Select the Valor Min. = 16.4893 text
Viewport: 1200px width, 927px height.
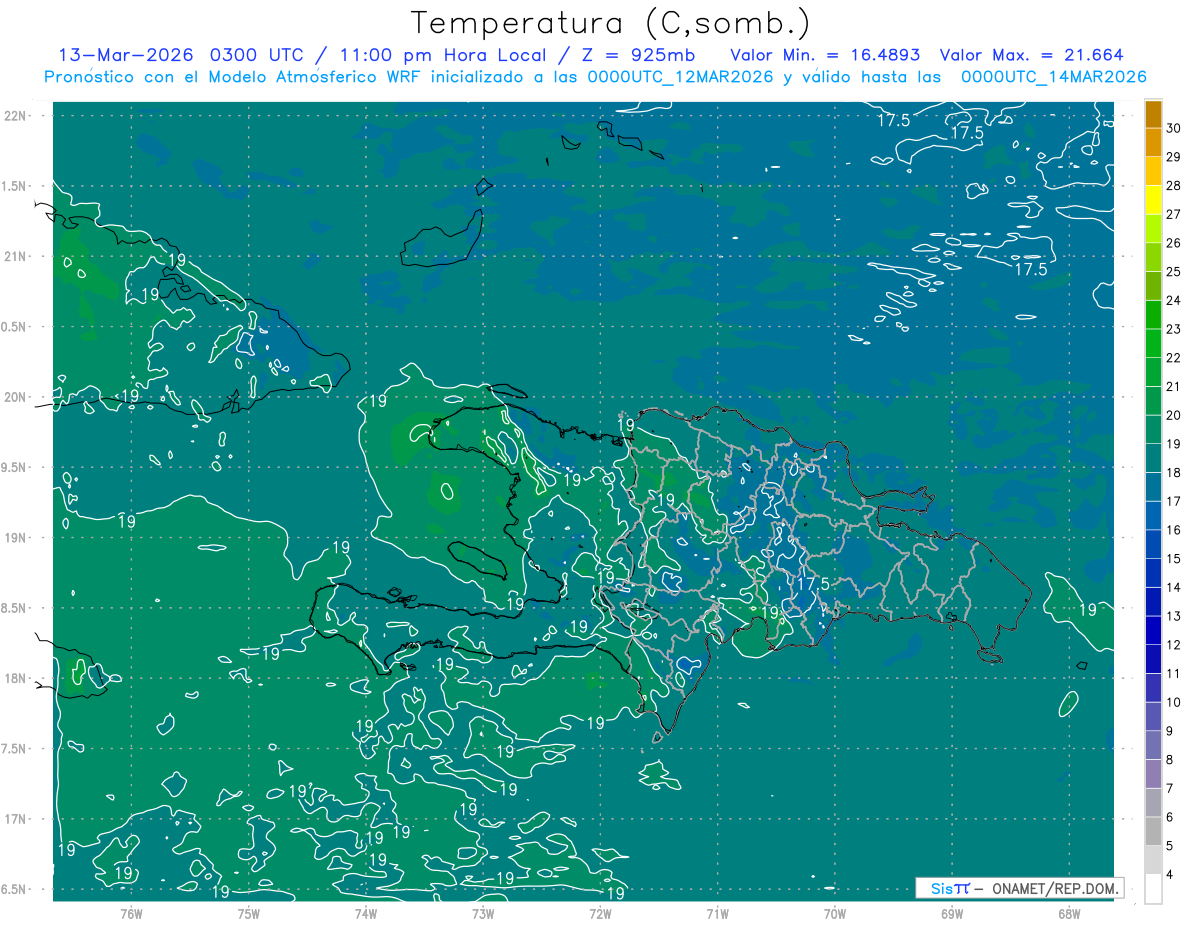click(x=825, y=55)
